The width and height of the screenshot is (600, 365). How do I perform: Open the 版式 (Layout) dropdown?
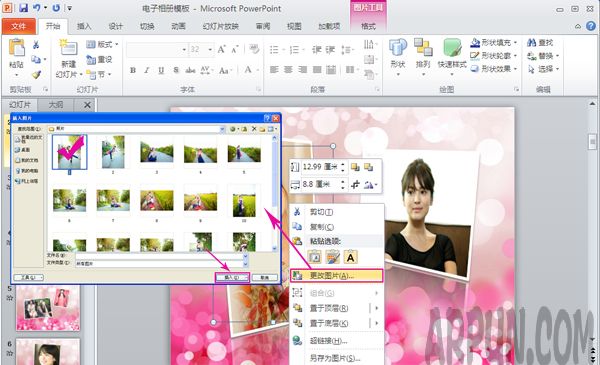[x=102, y=44]
